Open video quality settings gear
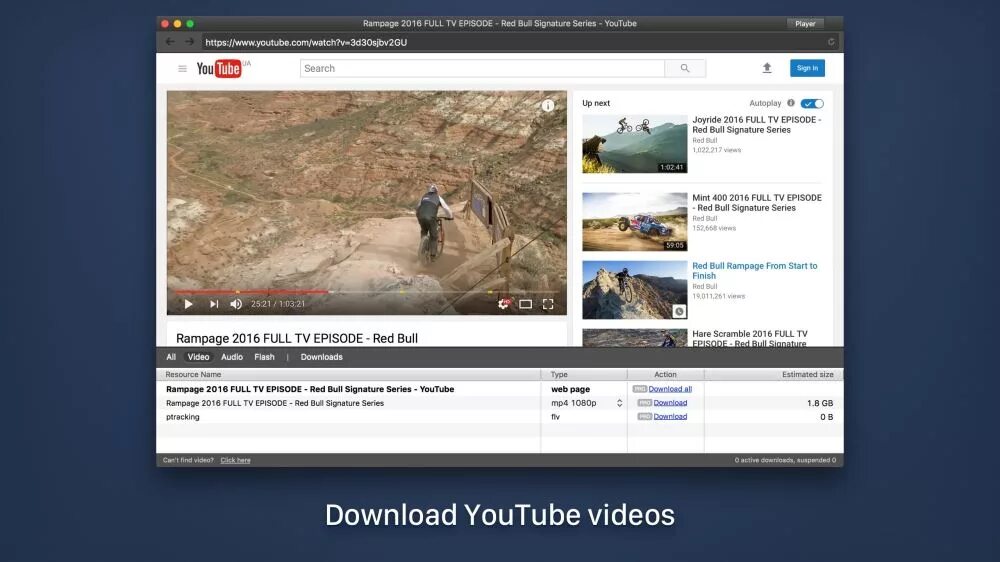 point(504,304)
